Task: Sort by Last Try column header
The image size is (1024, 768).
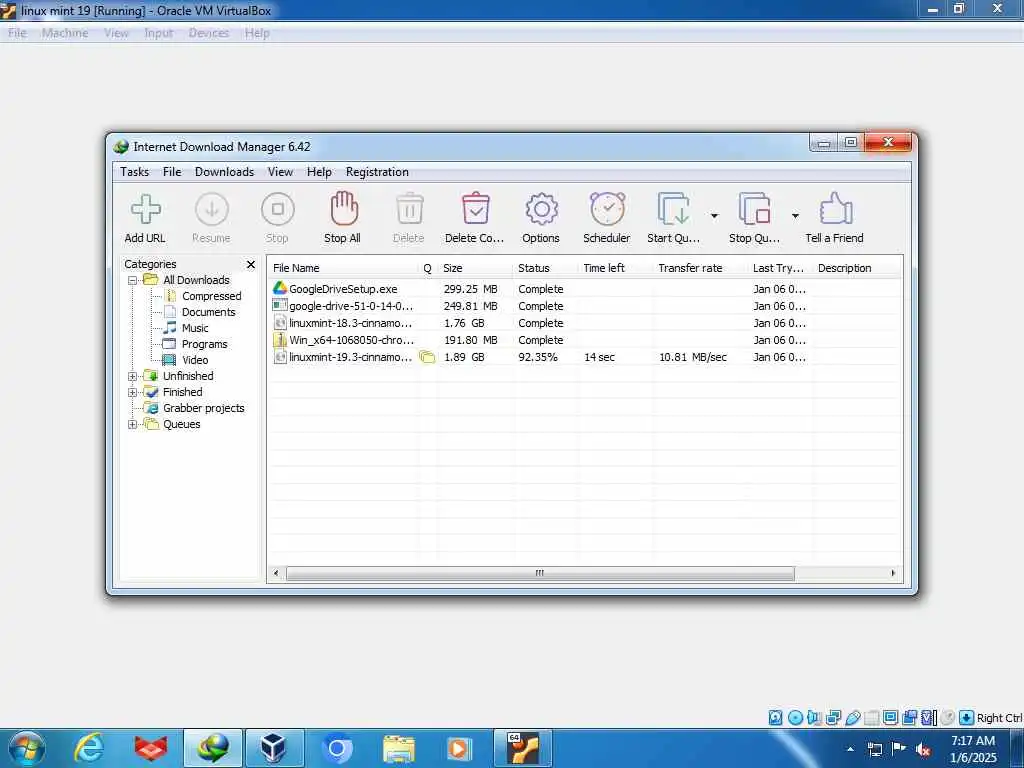Action: click(x=780, y=268)
